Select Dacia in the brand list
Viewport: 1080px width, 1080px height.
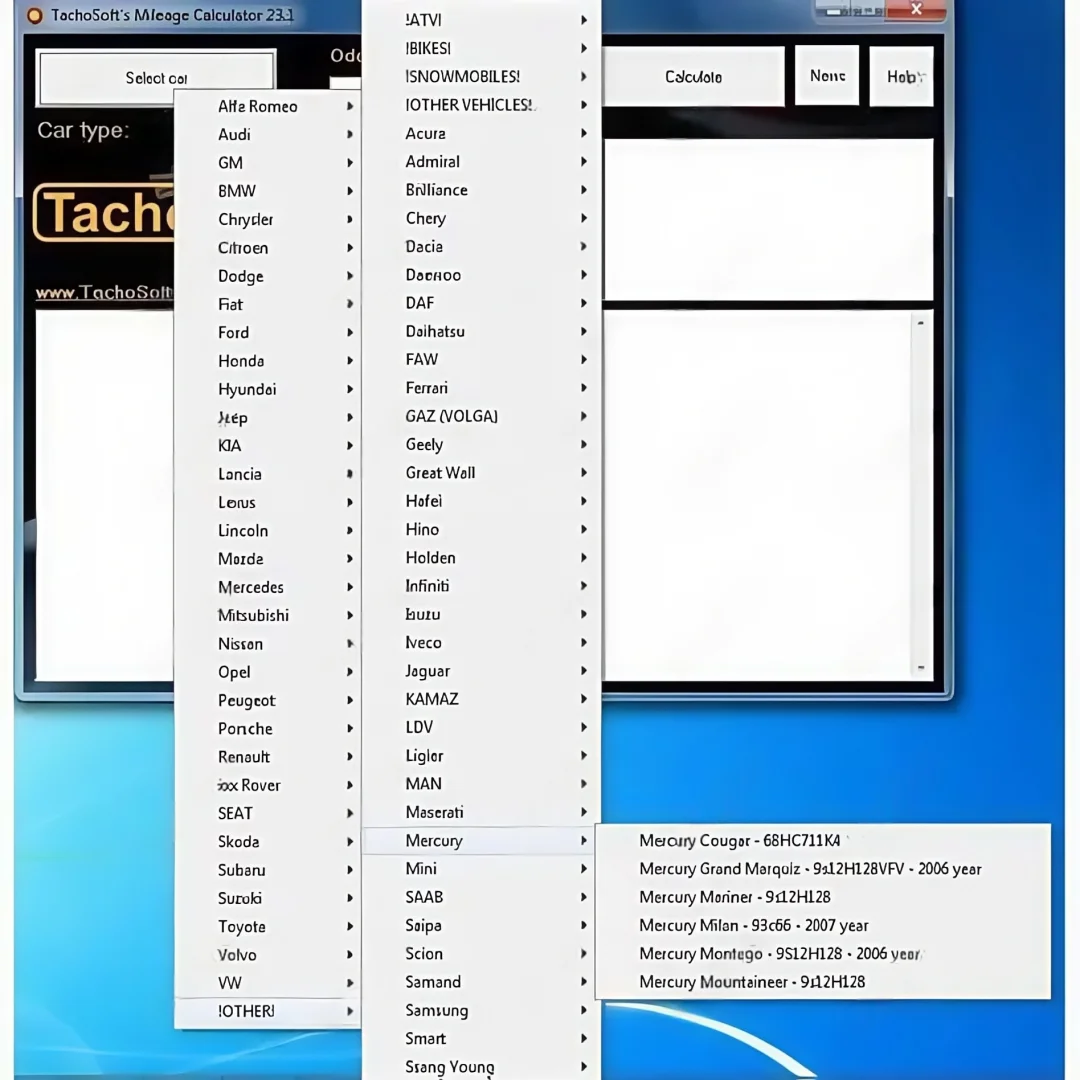pyautogui.click(x=481, y=246)
